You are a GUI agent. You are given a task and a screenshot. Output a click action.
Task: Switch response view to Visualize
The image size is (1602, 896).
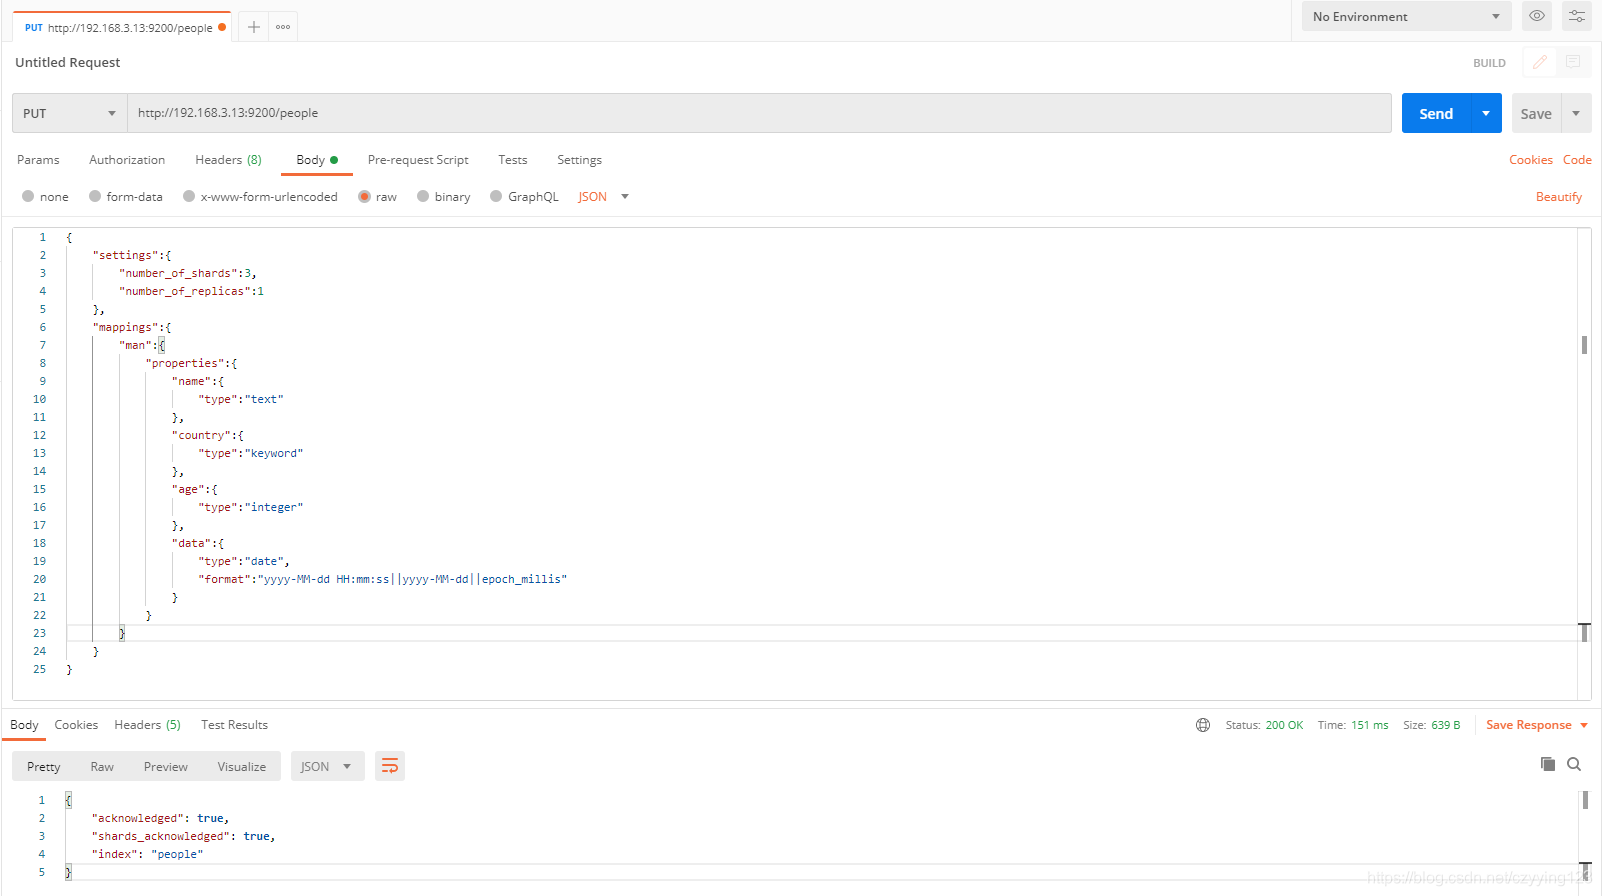pyautogui.click(x=242, y=766)
